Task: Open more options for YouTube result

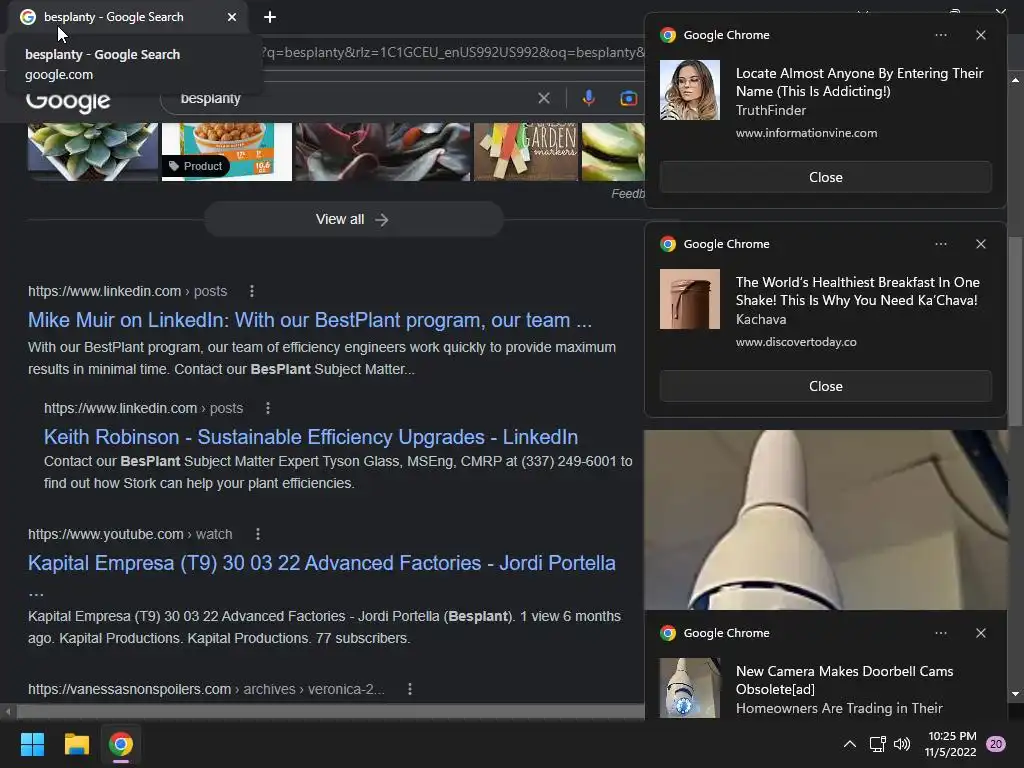Action: click(258, 534)
